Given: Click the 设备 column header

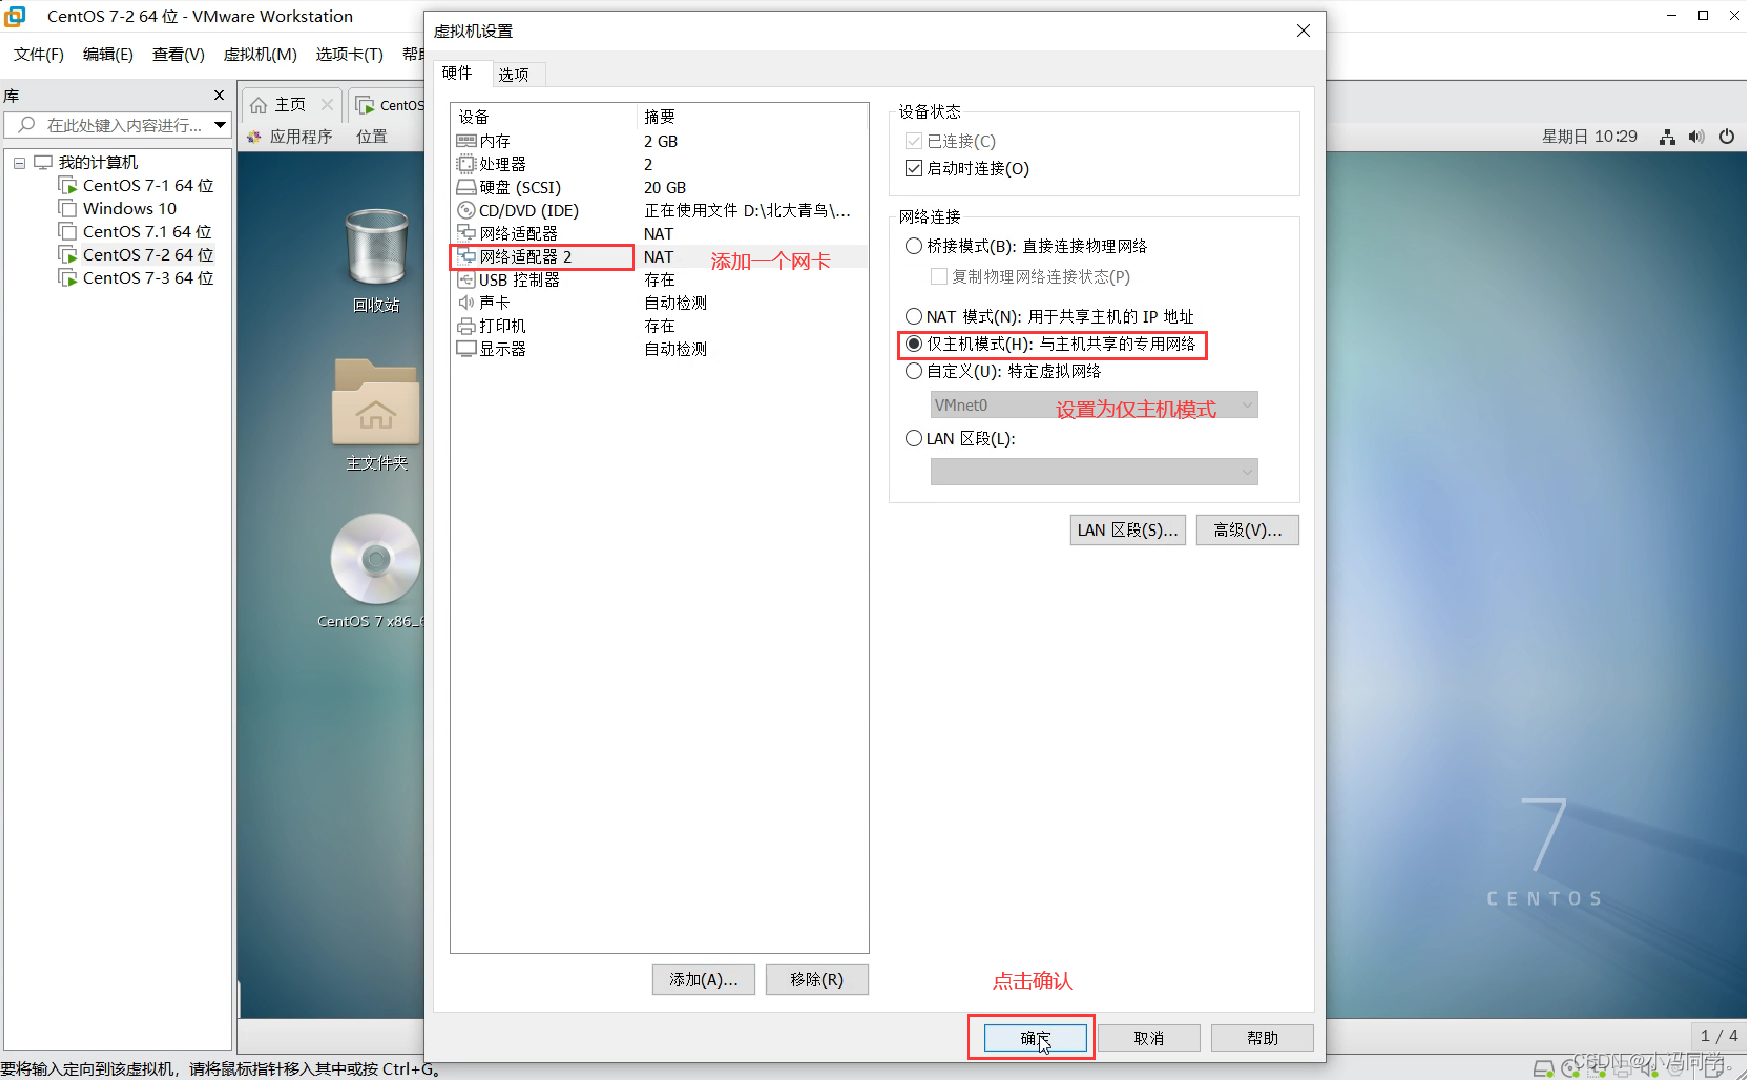Looking at the screenshot, I should (x=544, y=117).
